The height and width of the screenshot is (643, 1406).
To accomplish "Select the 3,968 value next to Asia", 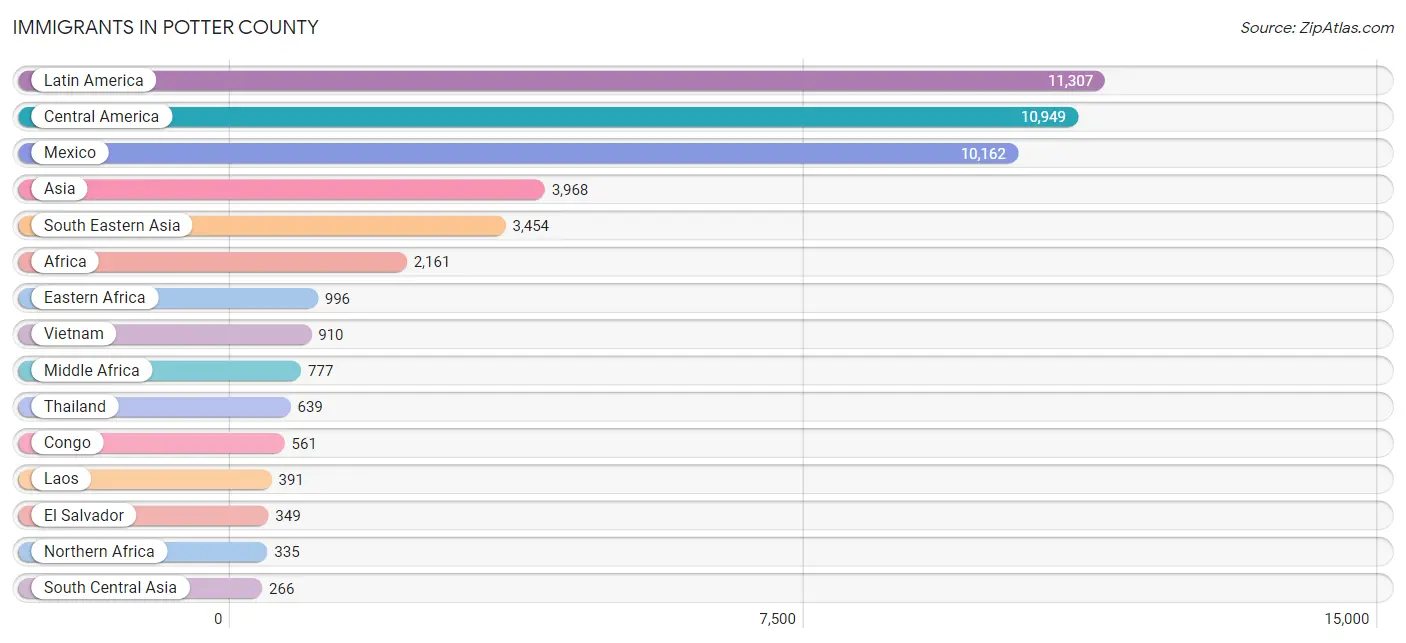I will click(570, 190).
